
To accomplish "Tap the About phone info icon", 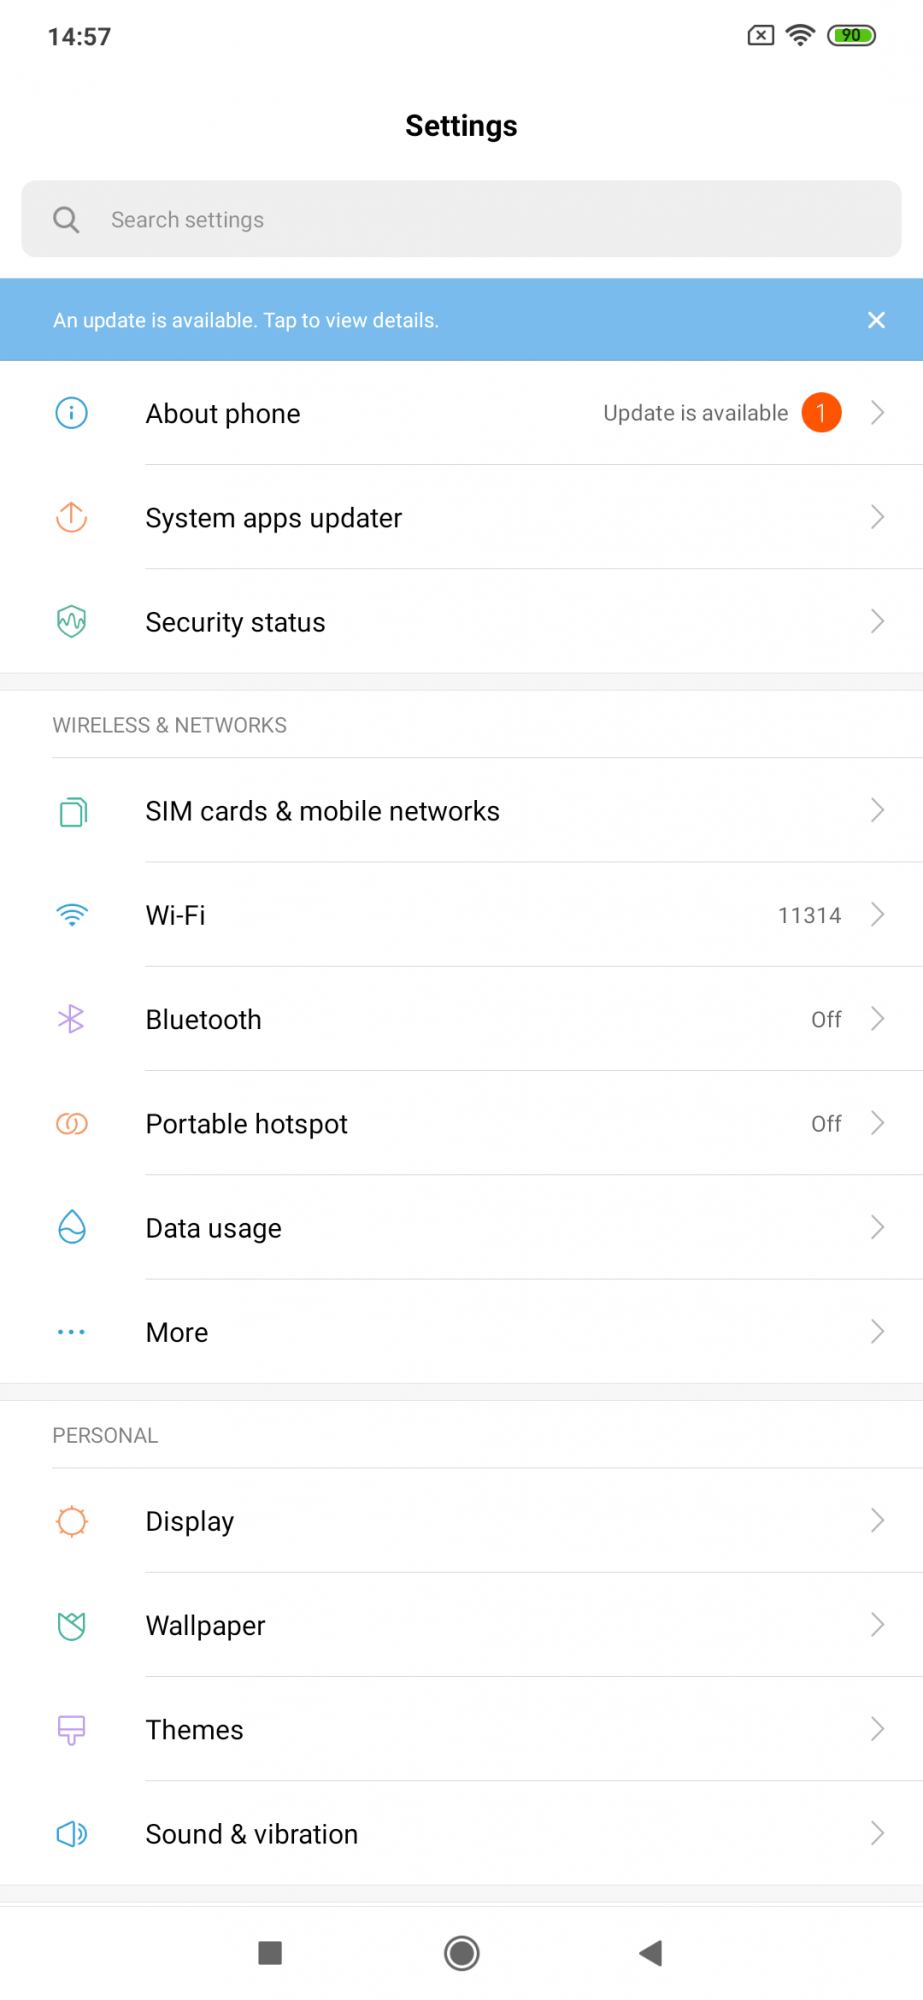I will (71, 413).
